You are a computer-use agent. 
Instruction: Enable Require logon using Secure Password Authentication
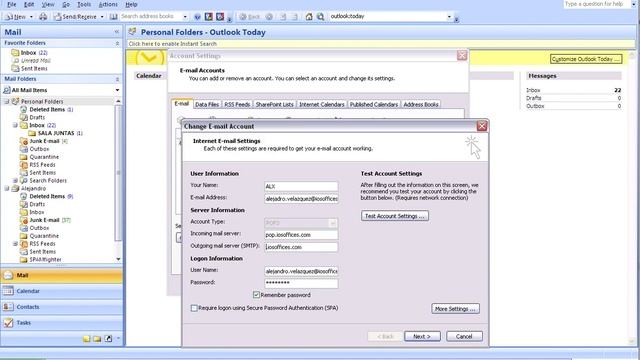coord(194,308)
